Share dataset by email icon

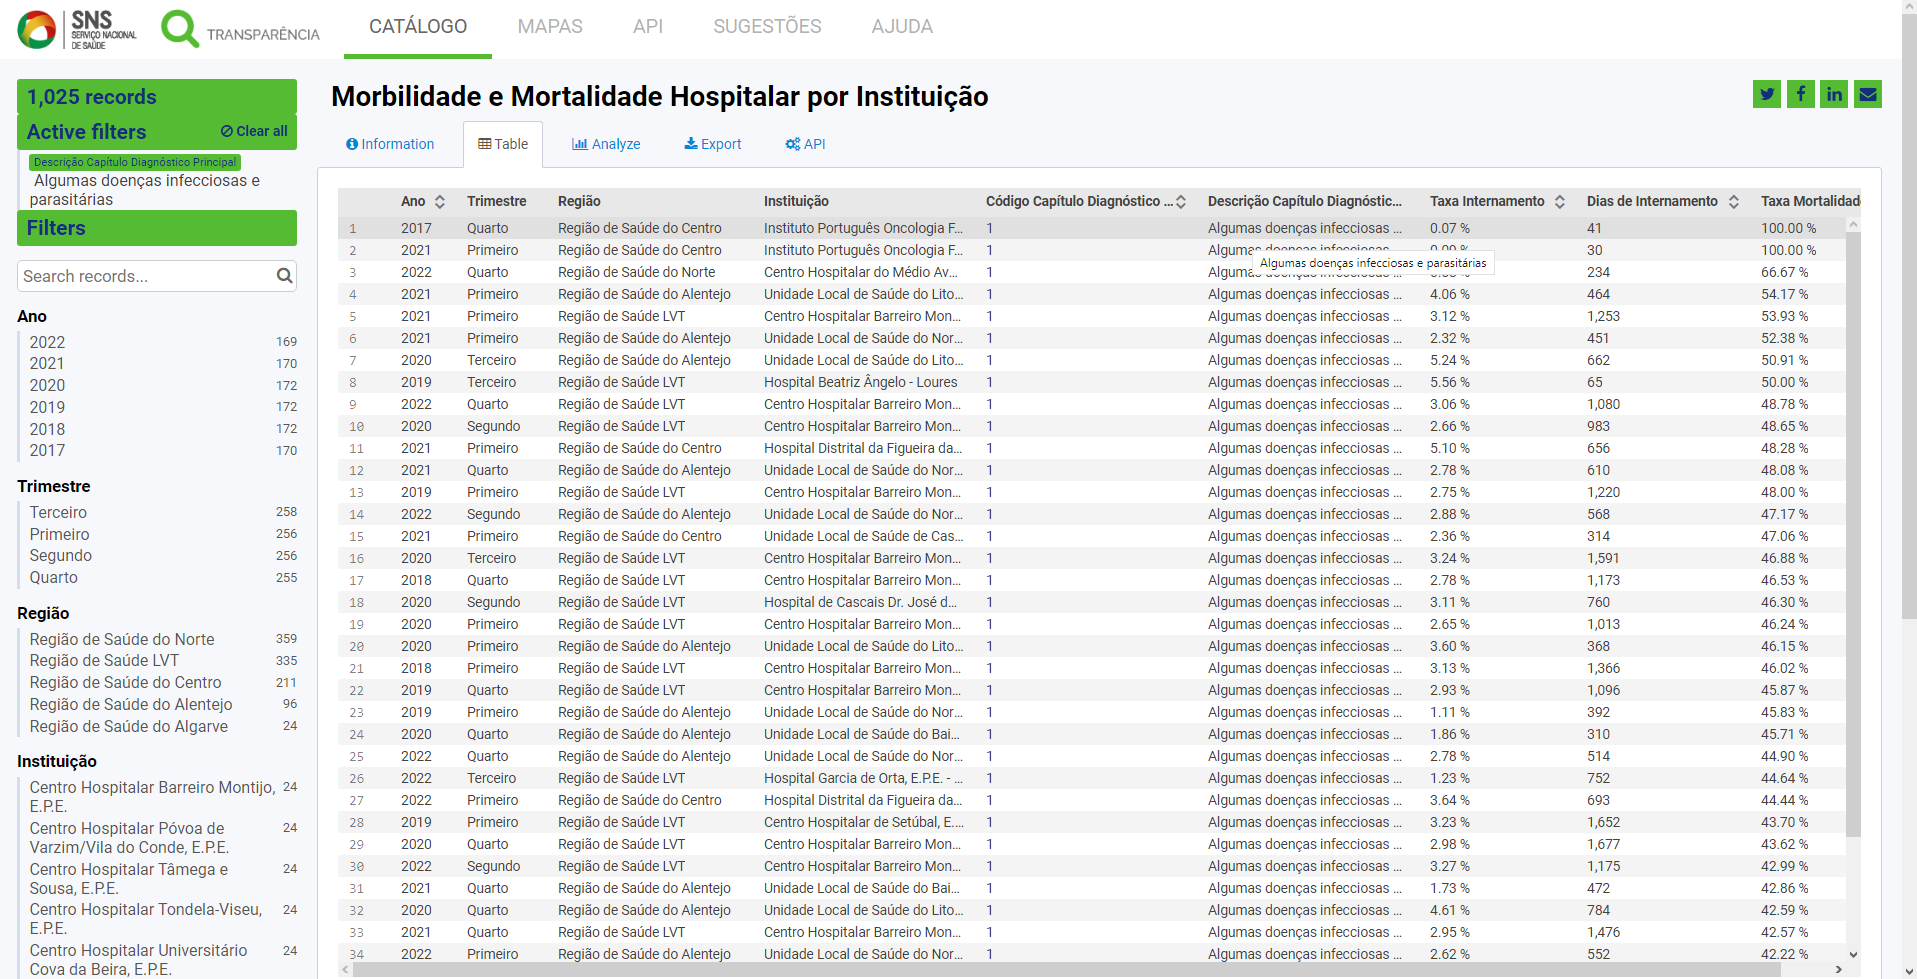click(1868, 94)
